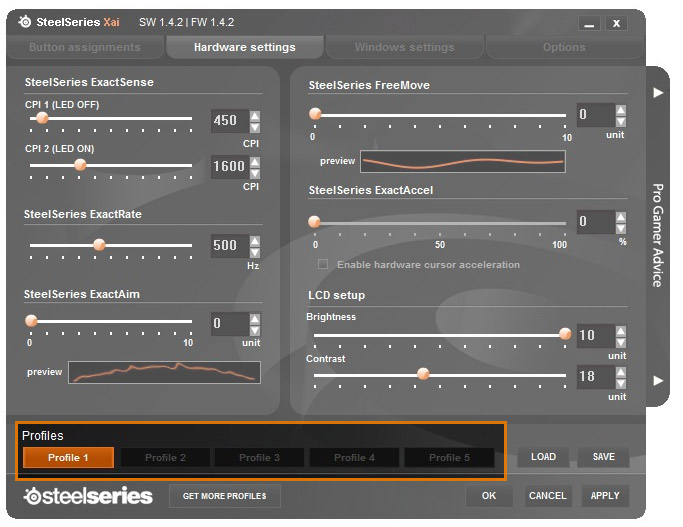Image resolution: width=683 pixels, height=527 pixels.
Task: Decrease FreeMove unit with down arrow
Action: (621, 121)
